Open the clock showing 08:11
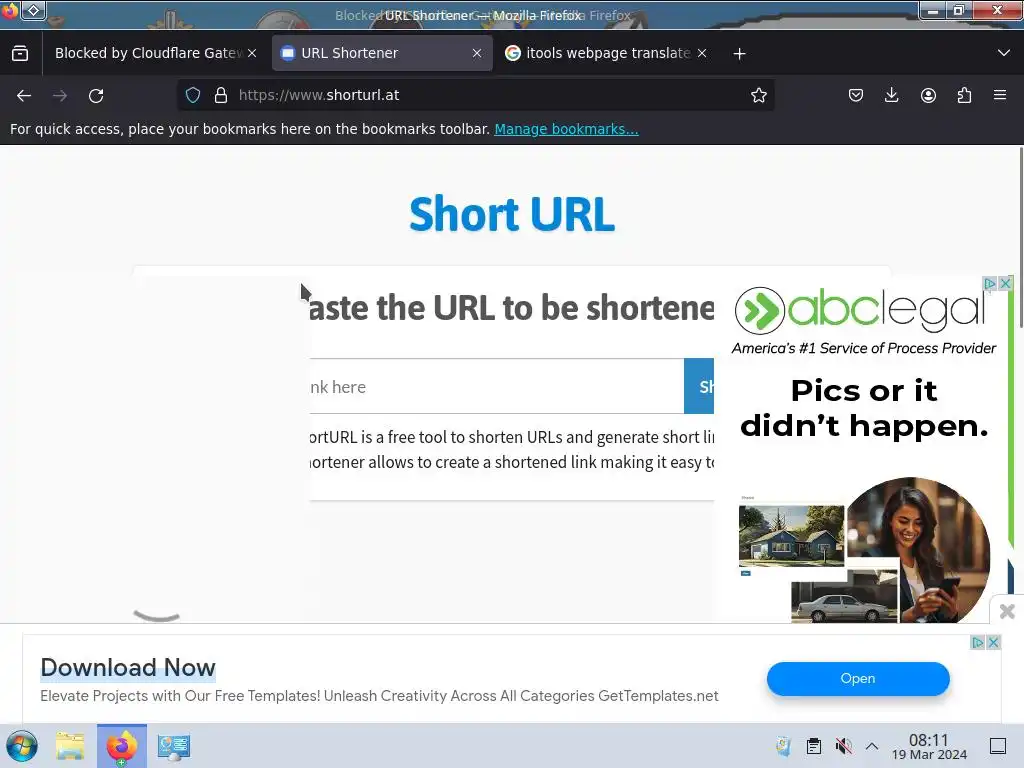This screenshot has width=1024, height=768. (929, 746)
